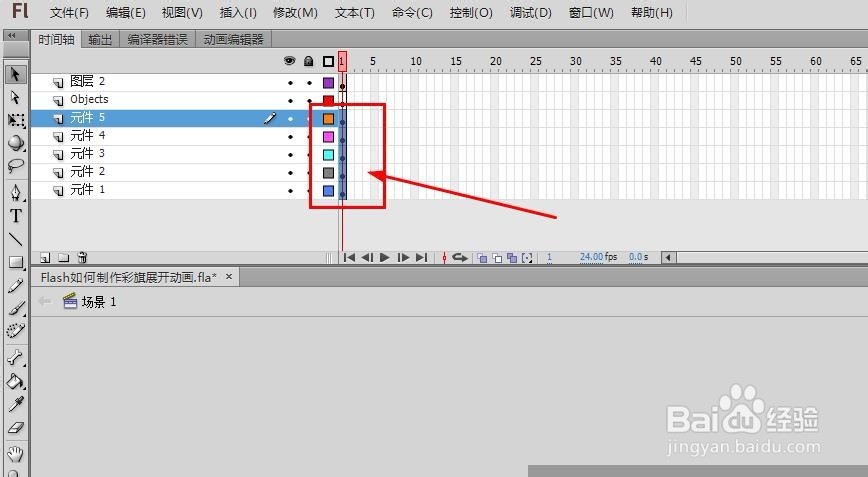This screenshot has height=477, width=868.
Task: Select the Selection (arrow) tool
Action: click(15, 74)
